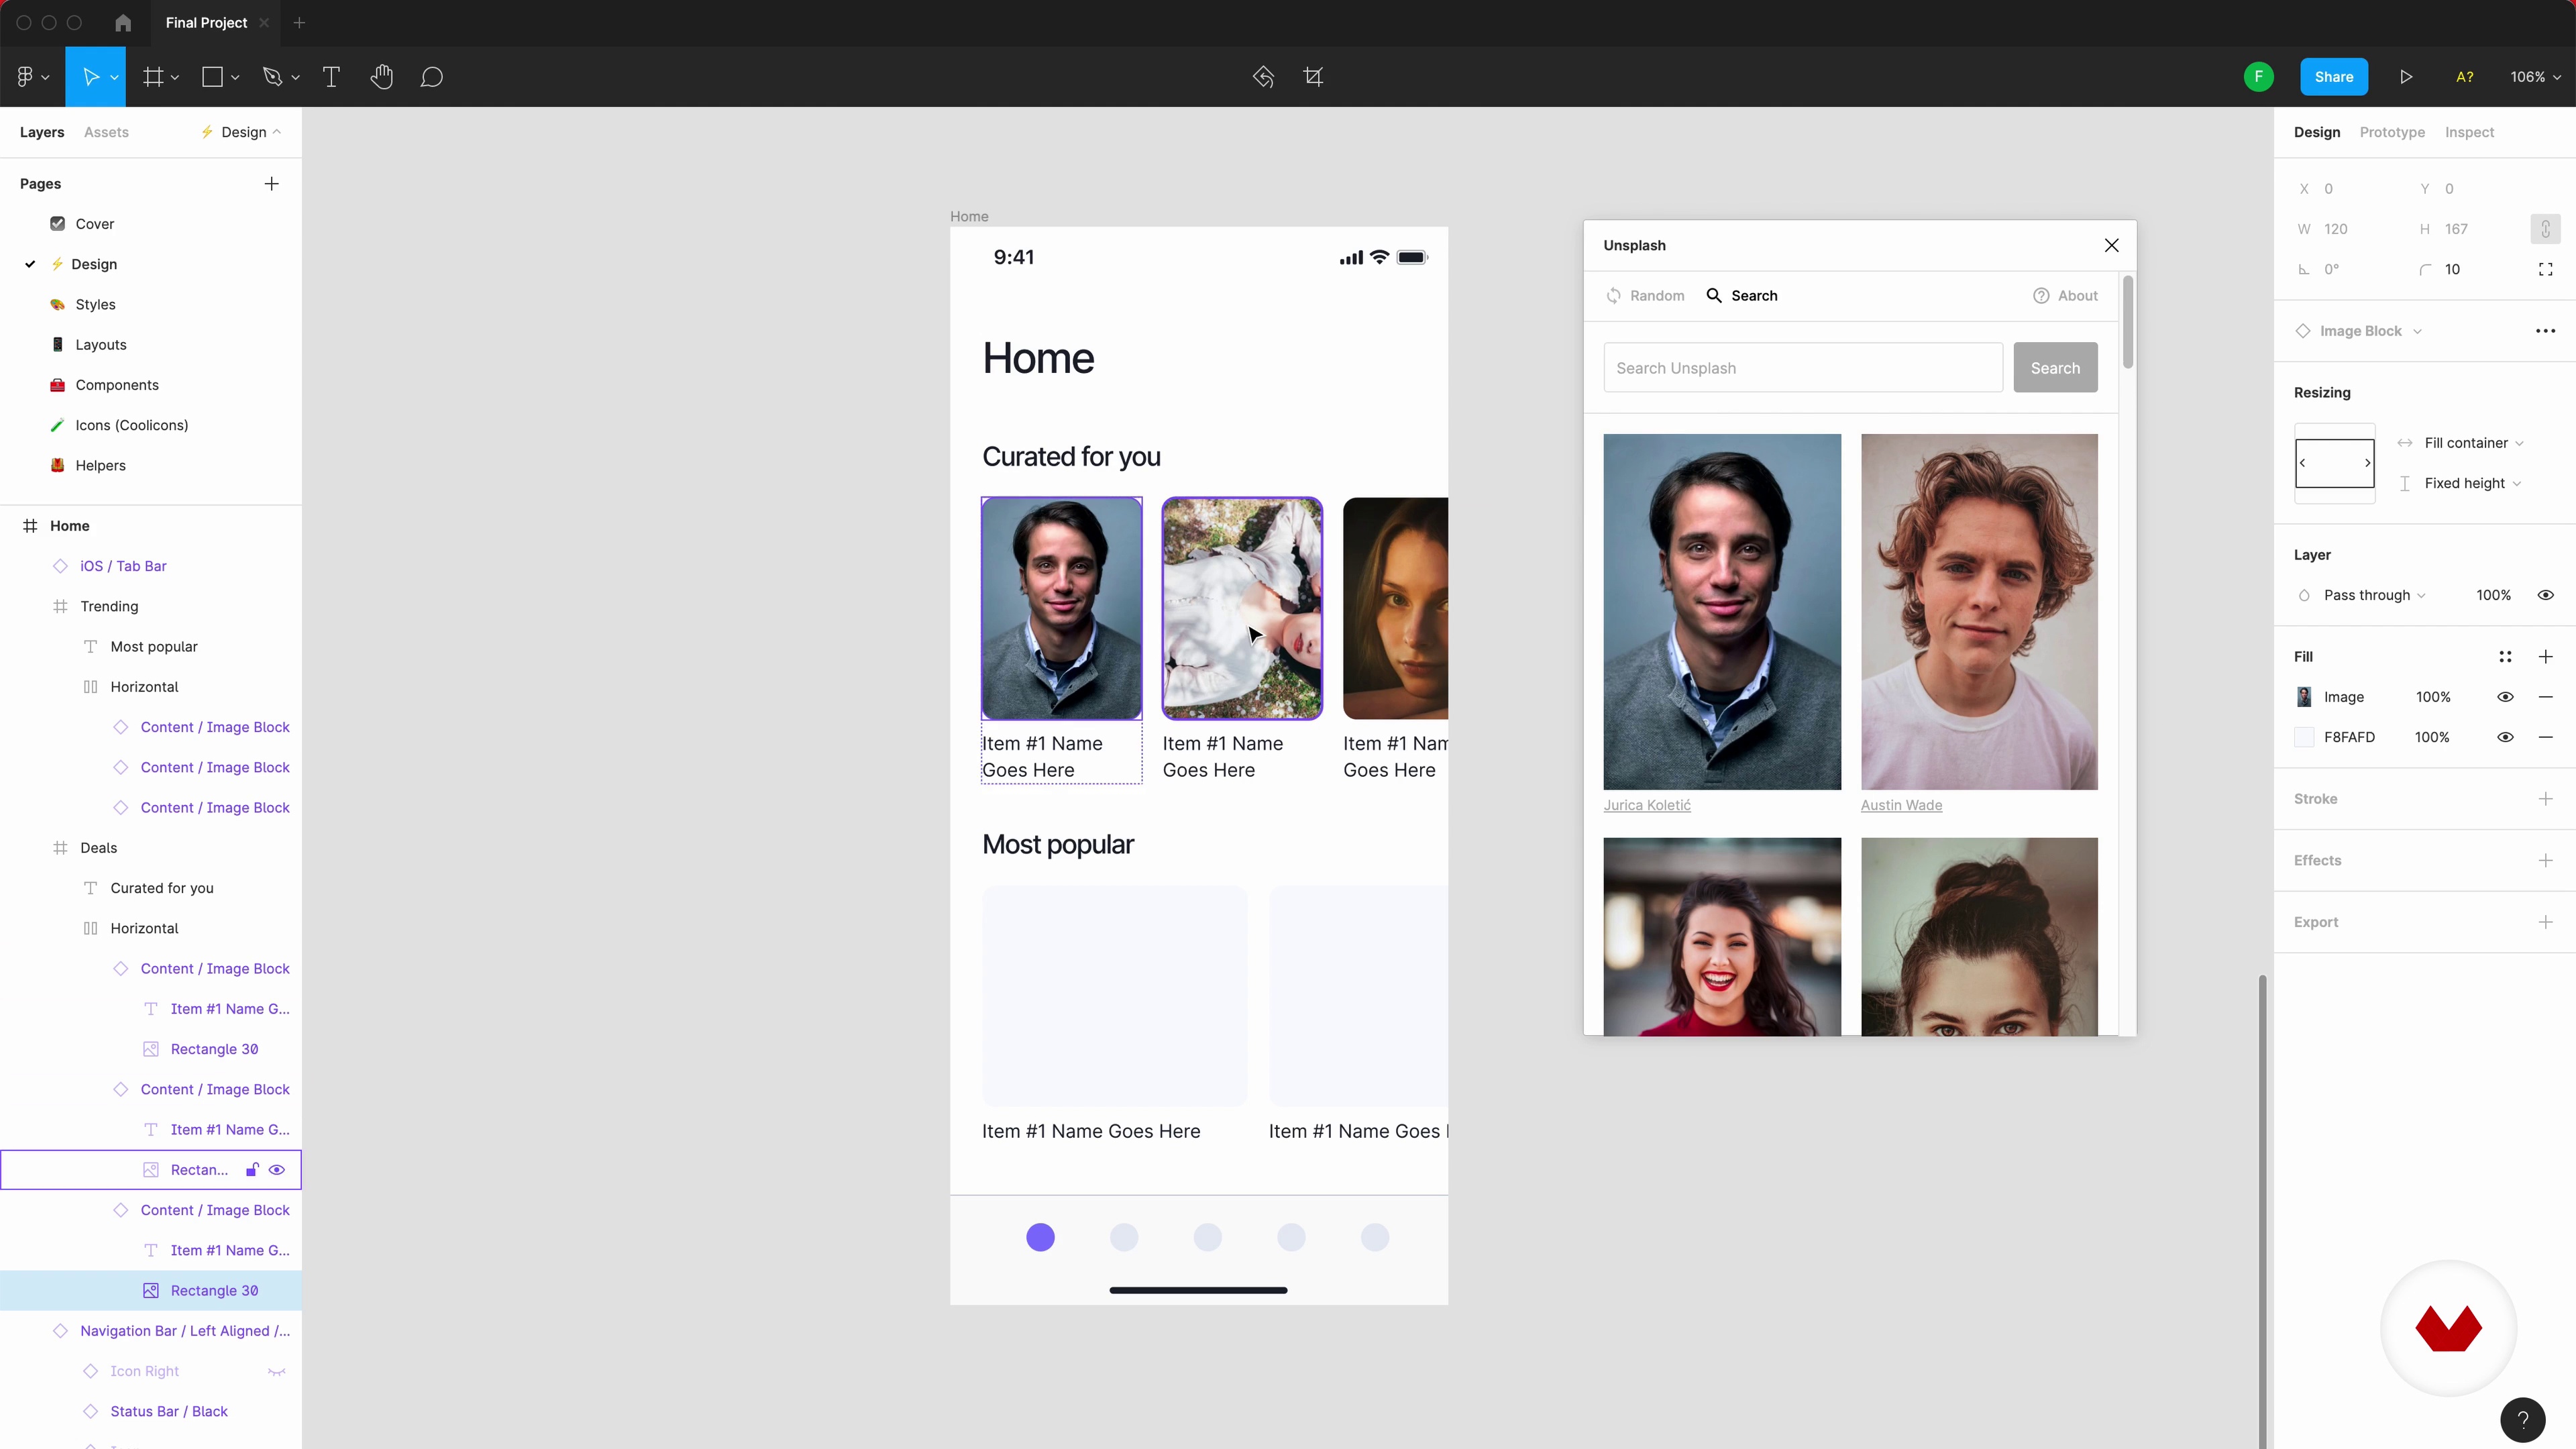Switch to Random tab in Unsplash
The height and width of the screenshot is (1449, 2576).
point(1645,296)
